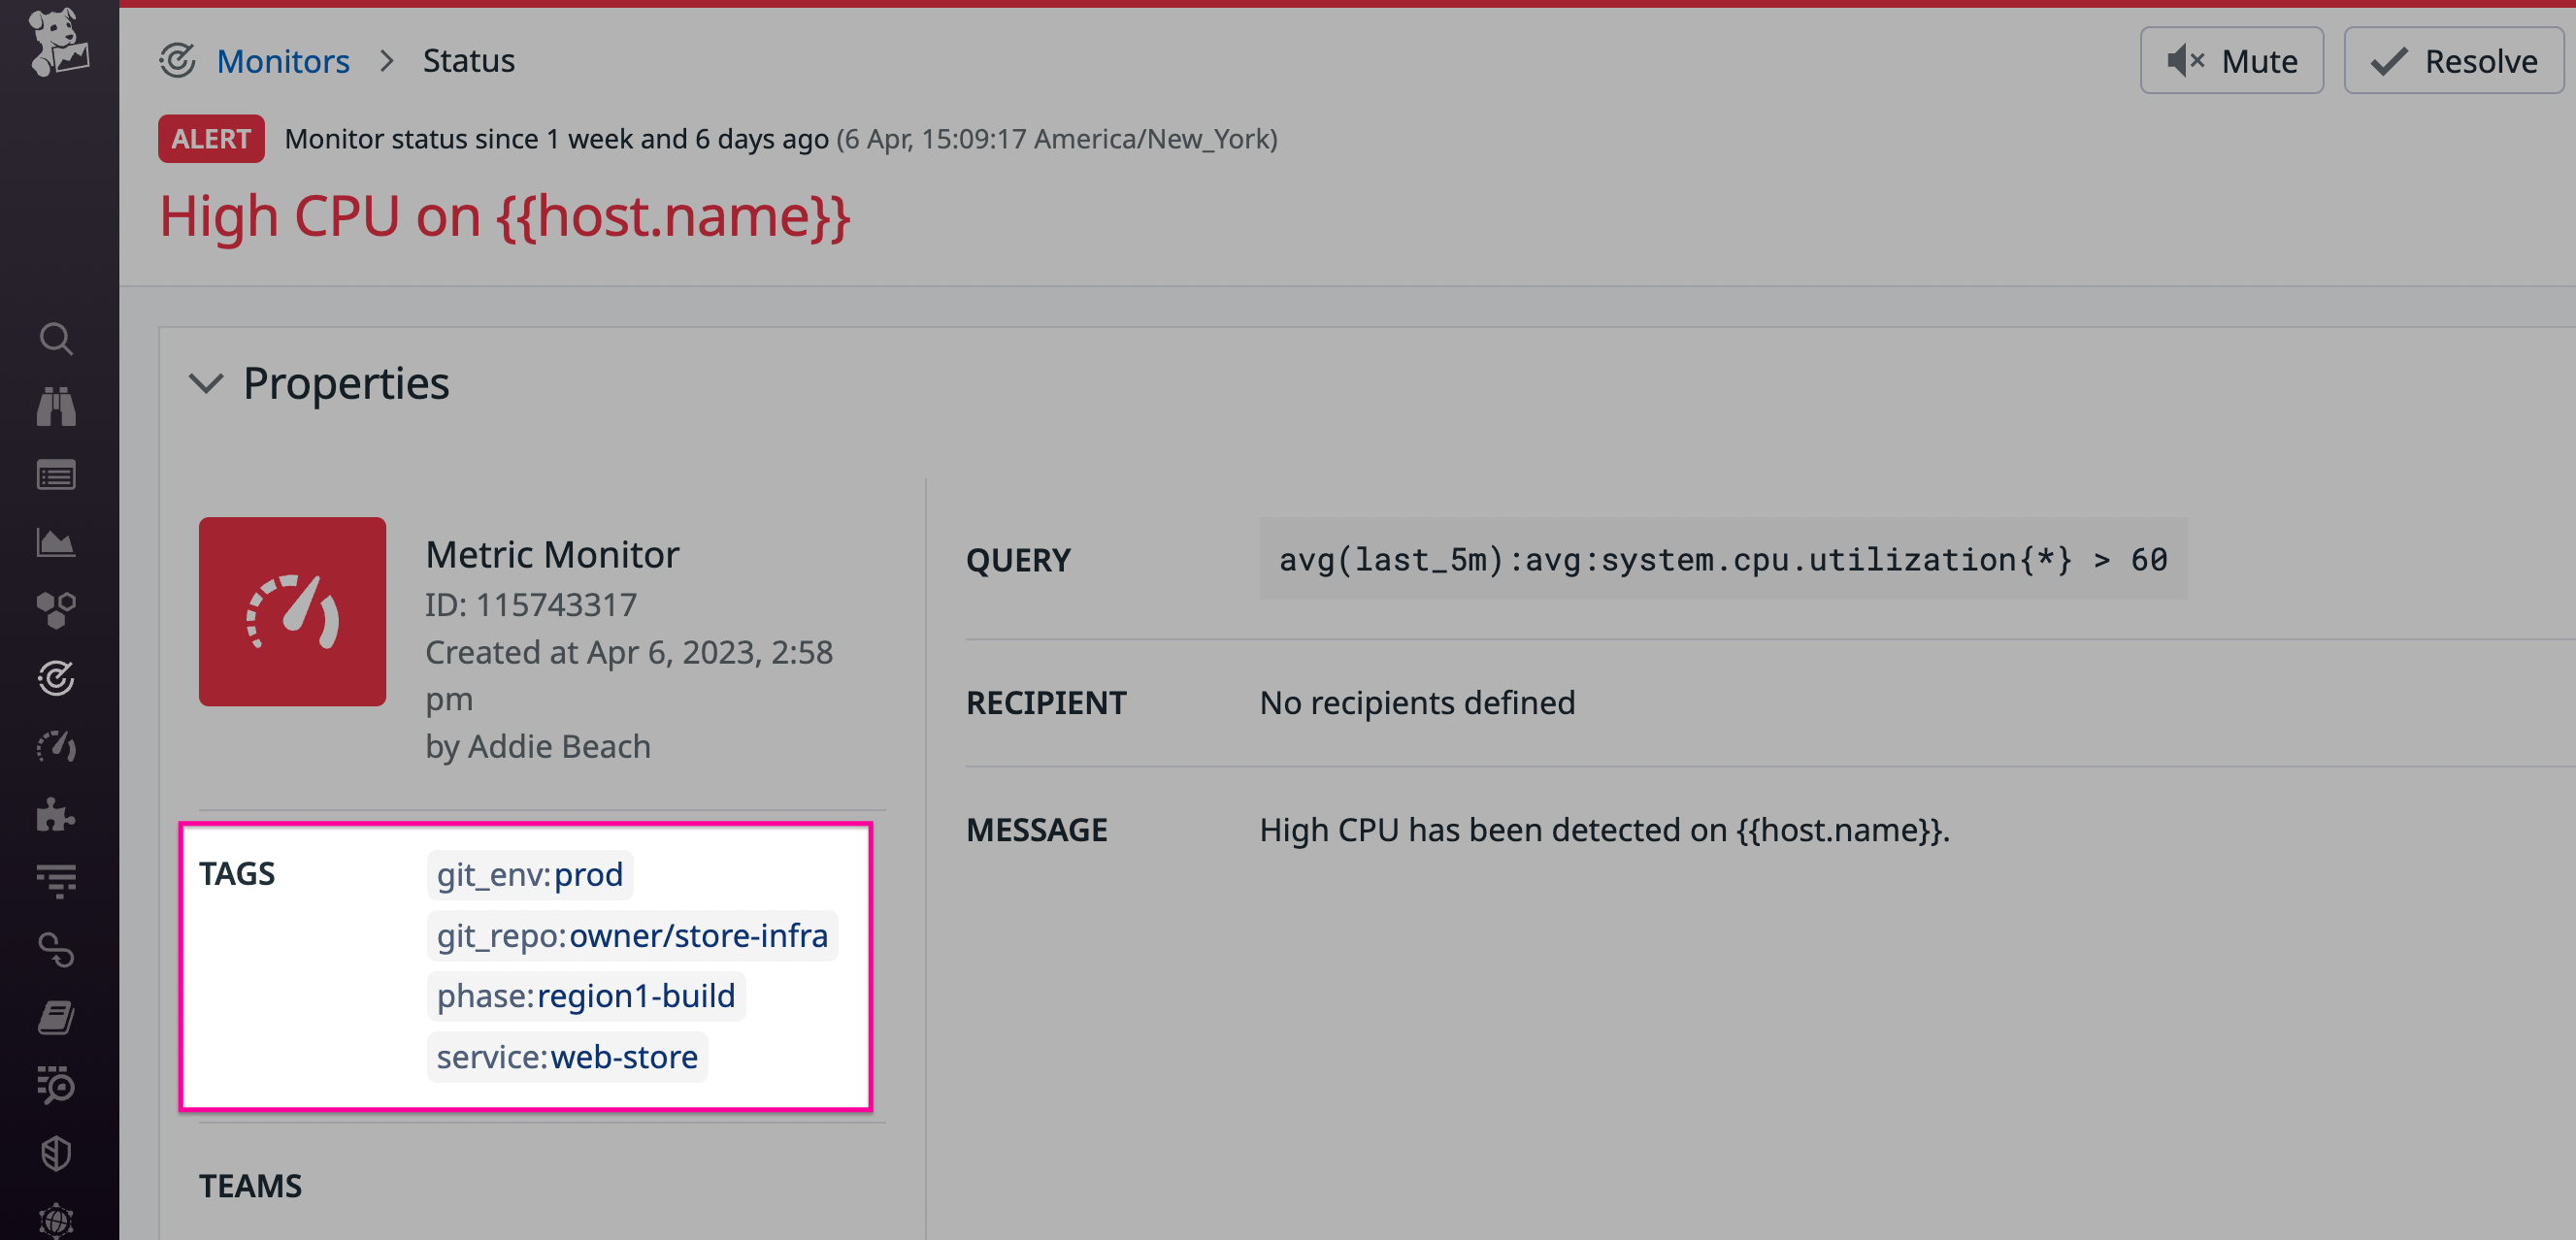
Task: Open the Watchdog binoculars icon in sidebar
Action: (x=57, y=407)
